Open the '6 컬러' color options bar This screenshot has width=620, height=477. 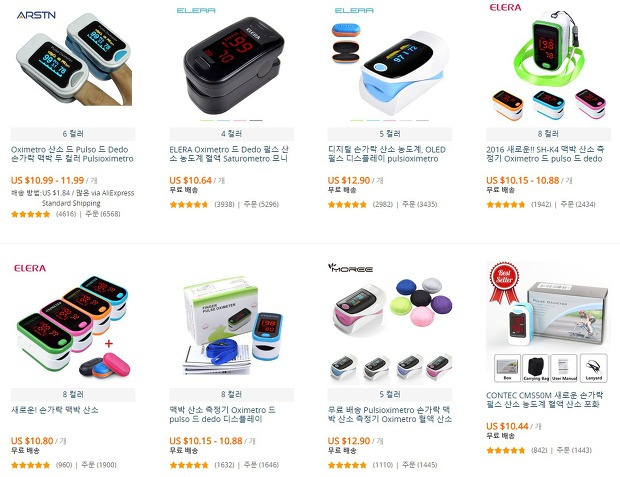(x=73, y=134)
